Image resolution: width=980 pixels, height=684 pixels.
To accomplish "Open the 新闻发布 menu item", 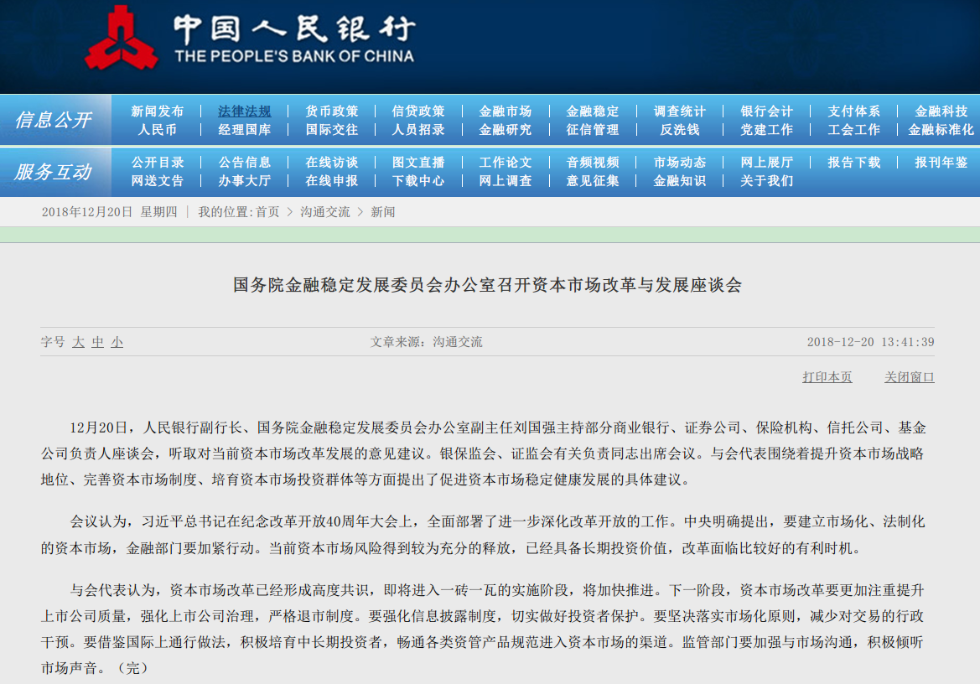I will (x=157, y=112).
